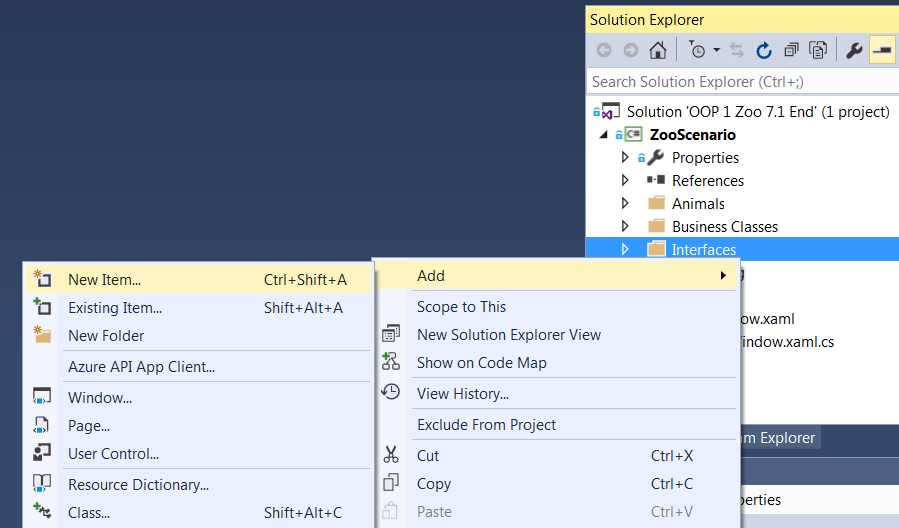Screen dimensions: 899x528
Task: Open the Pending Changes Filter dropdown arrow
Action: pos(717,50)
